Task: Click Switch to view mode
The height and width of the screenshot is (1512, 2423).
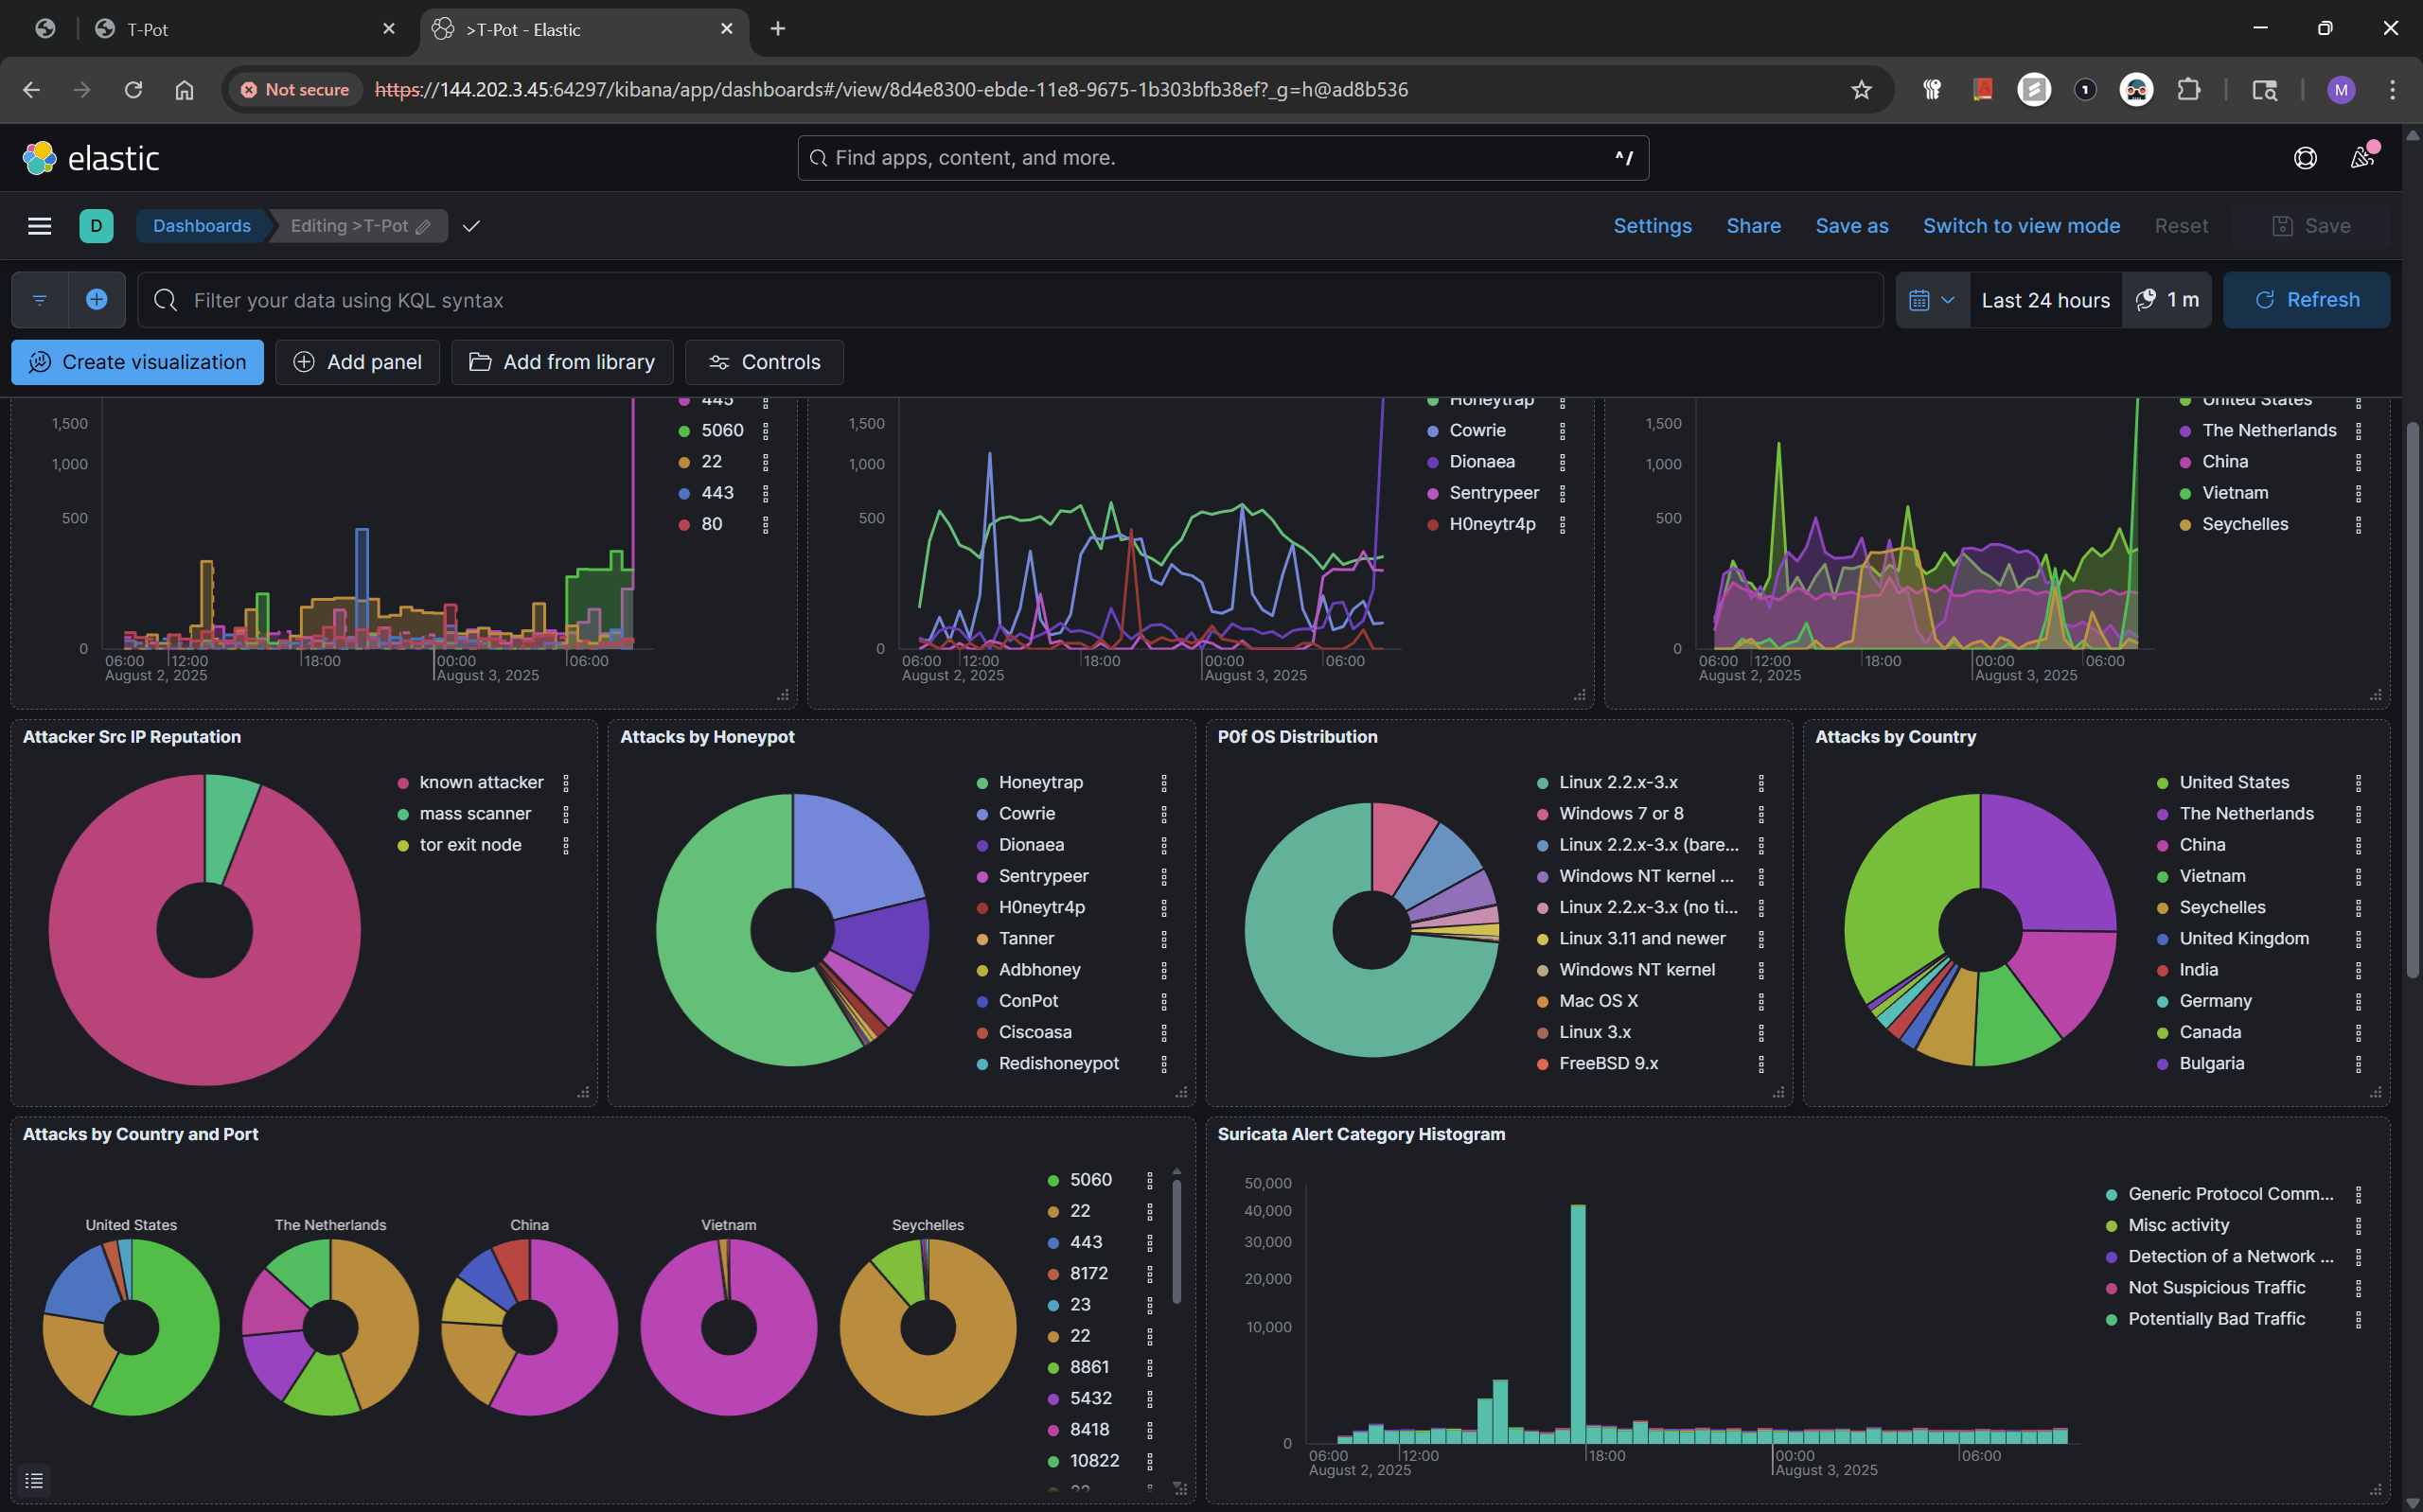Action: [2021, 226]
